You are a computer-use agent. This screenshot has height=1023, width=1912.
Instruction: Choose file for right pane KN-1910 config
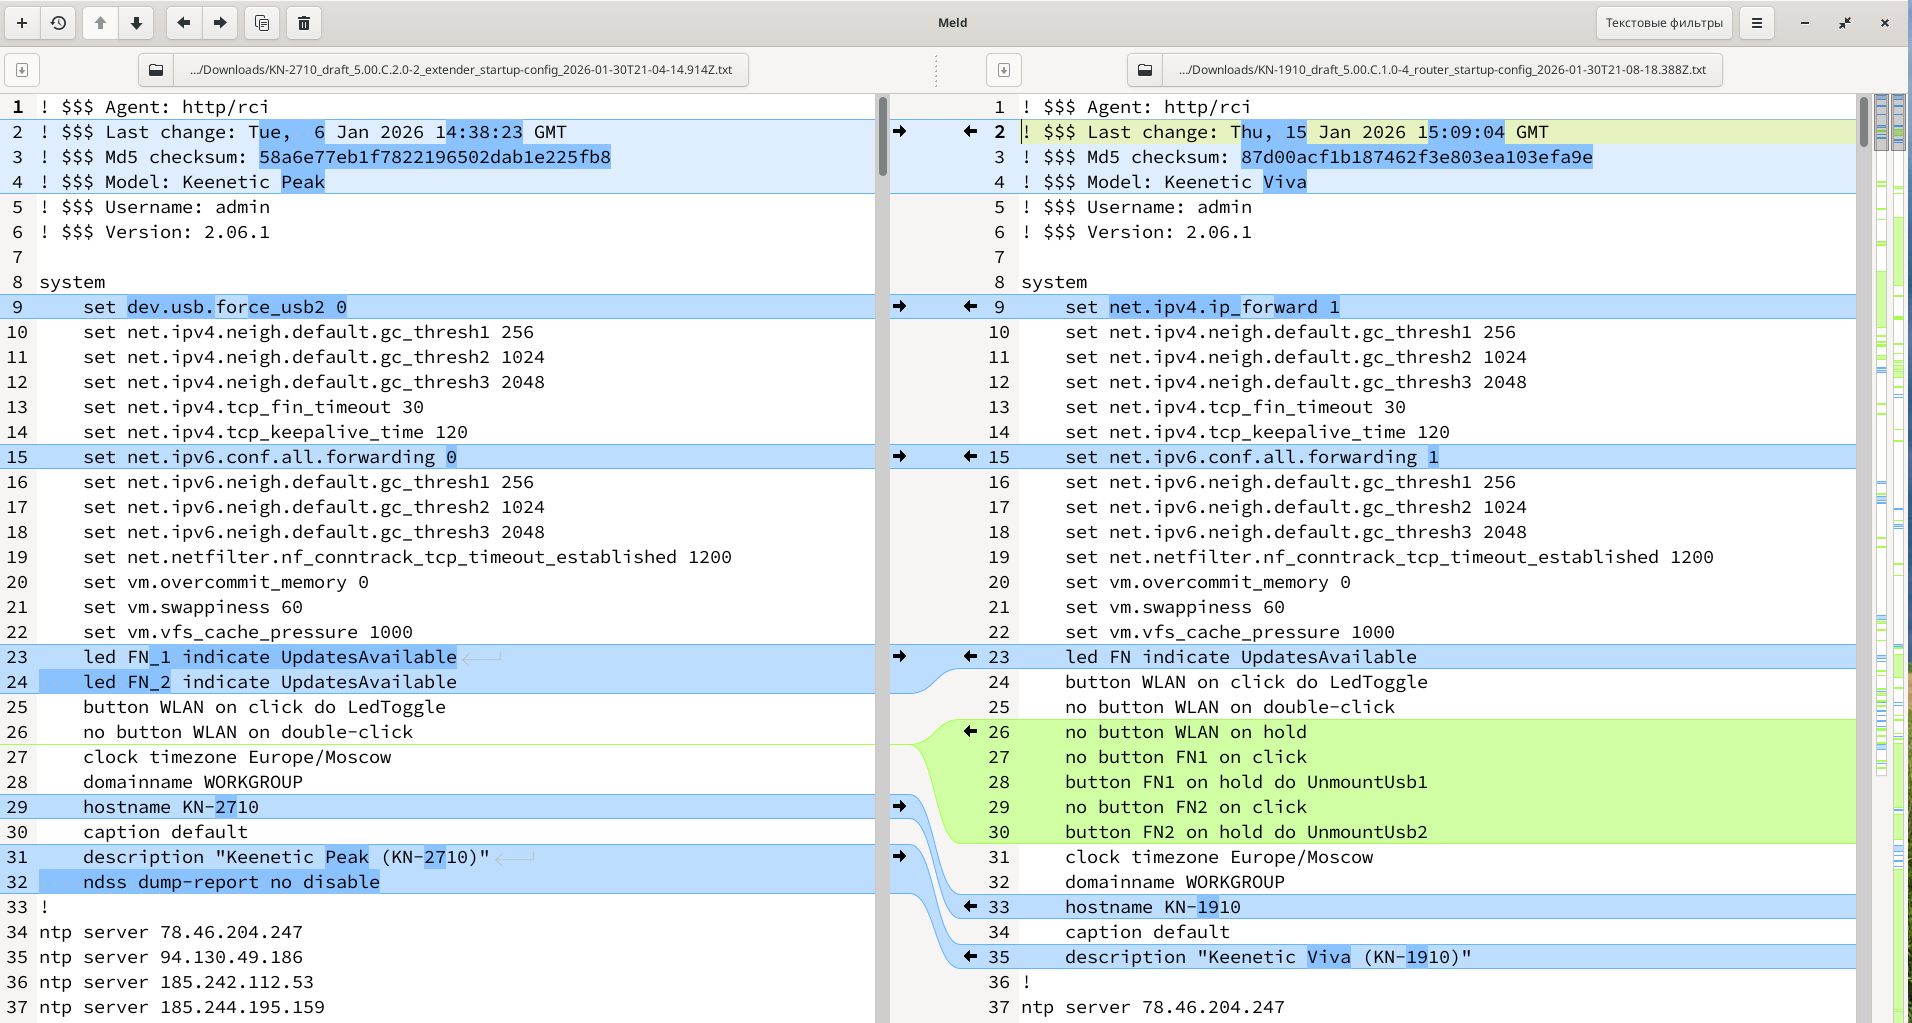click(1441, 70)
